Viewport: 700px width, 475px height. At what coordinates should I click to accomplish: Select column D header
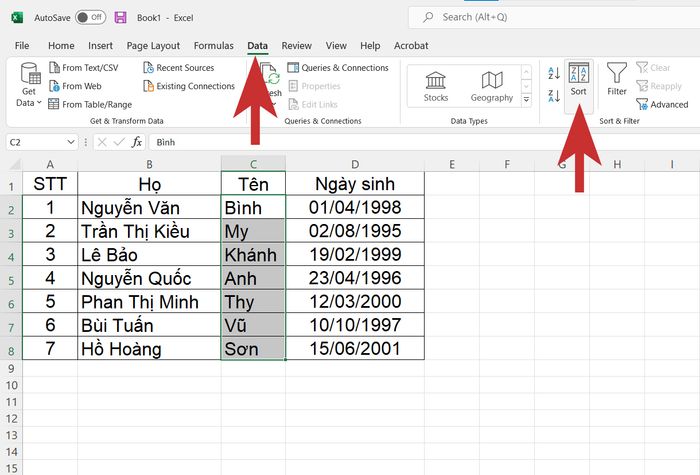coord(355,164)
